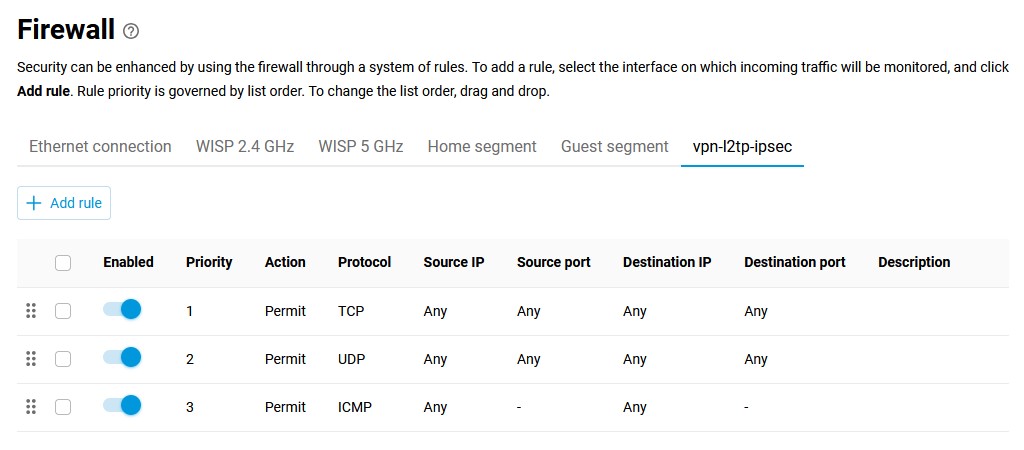The height and width of the screenshot is (450, 1024).
Task: Go to the WISP 5 GHz tab
Action: pyautogui.click(x=361, y=146)
